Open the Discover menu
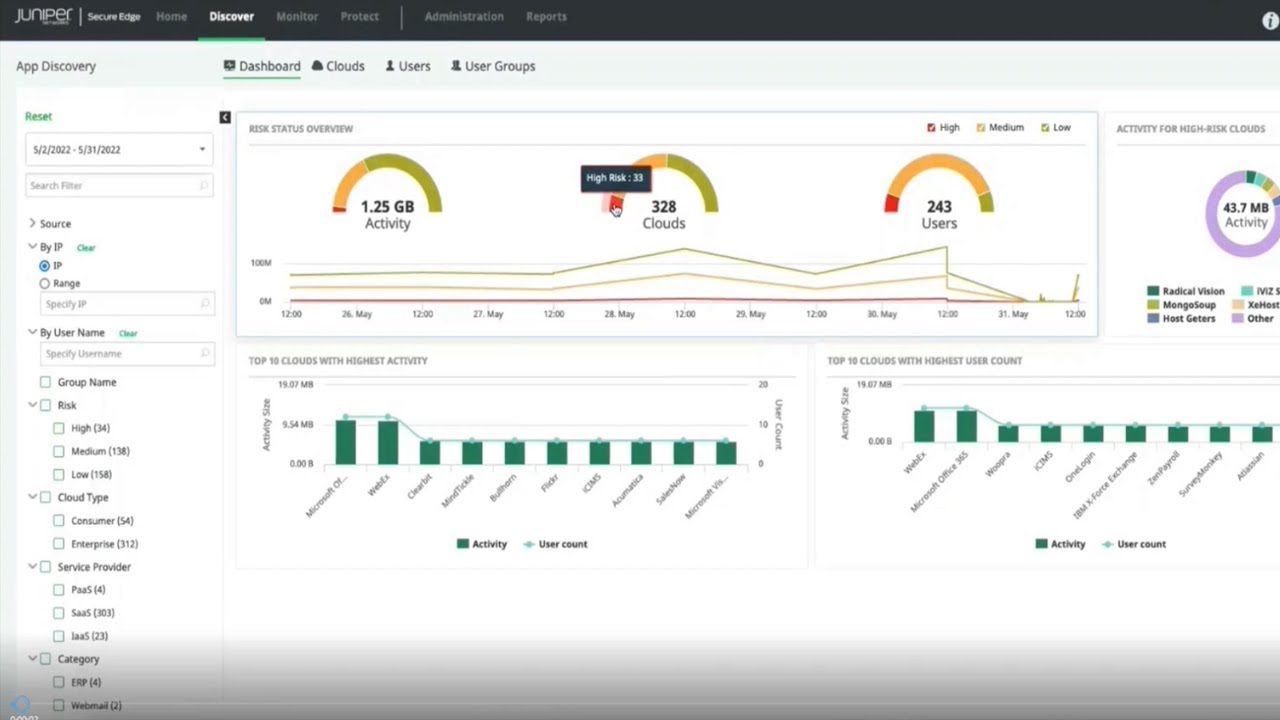The width and height of the screenshot is (1280, 720). [x=231, y=16]
